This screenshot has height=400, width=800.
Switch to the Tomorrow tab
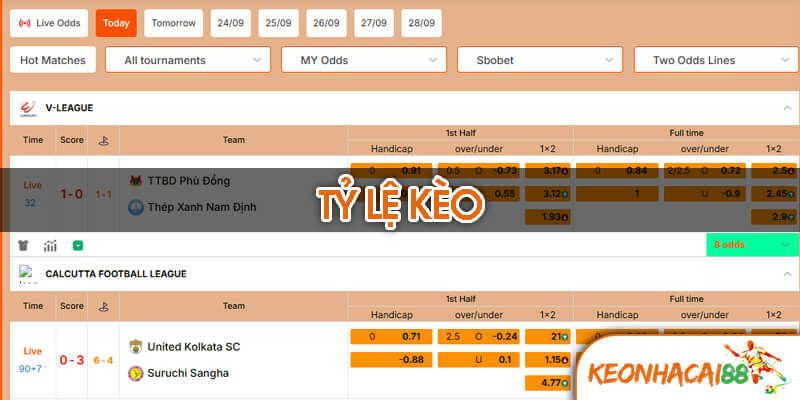[175, 22]
